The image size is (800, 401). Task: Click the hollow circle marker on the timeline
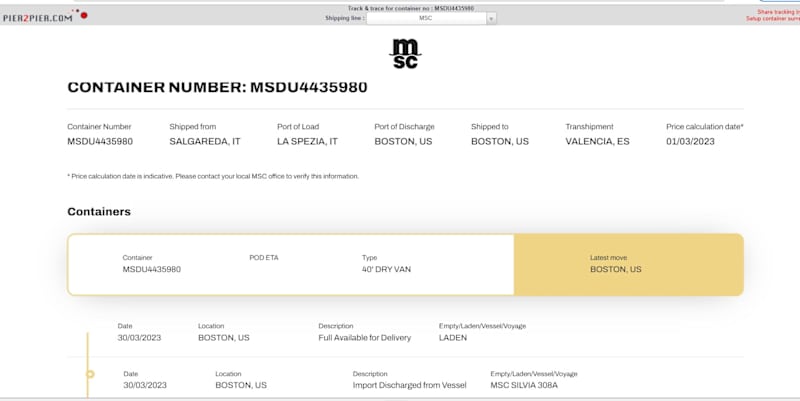90,374
